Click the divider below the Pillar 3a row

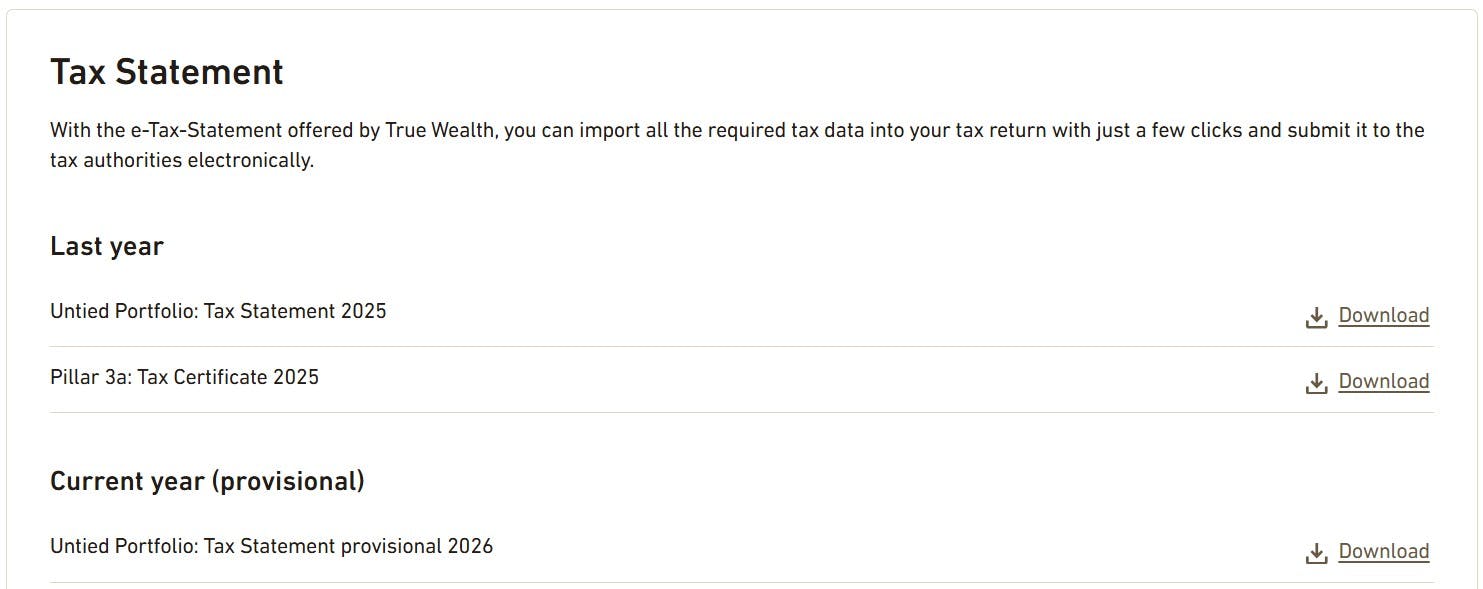741,412
